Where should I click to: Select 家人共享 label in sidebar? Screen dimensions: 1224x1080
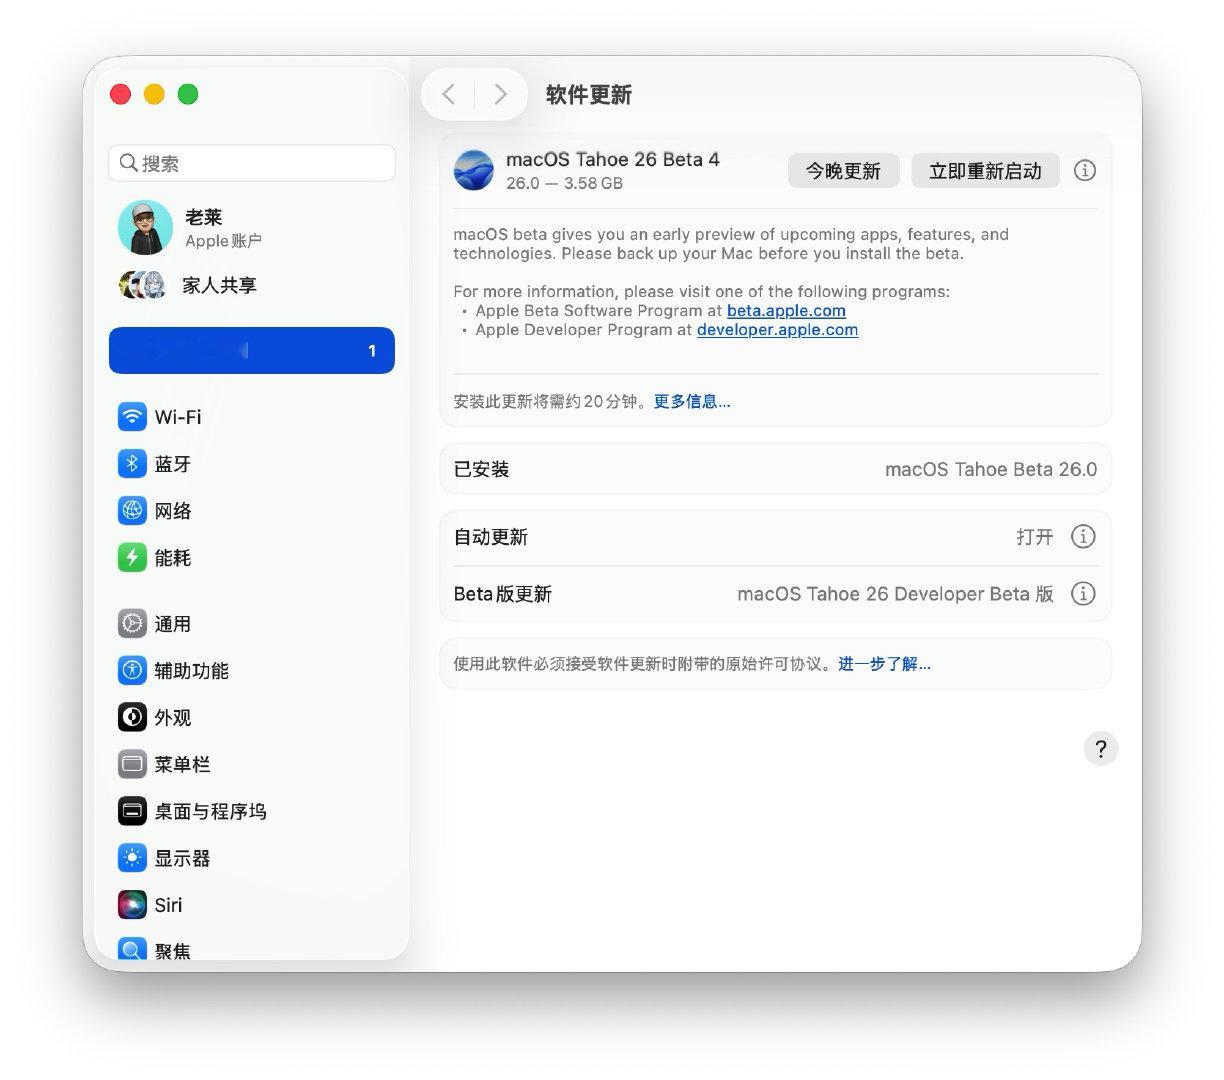click(219, 285)
